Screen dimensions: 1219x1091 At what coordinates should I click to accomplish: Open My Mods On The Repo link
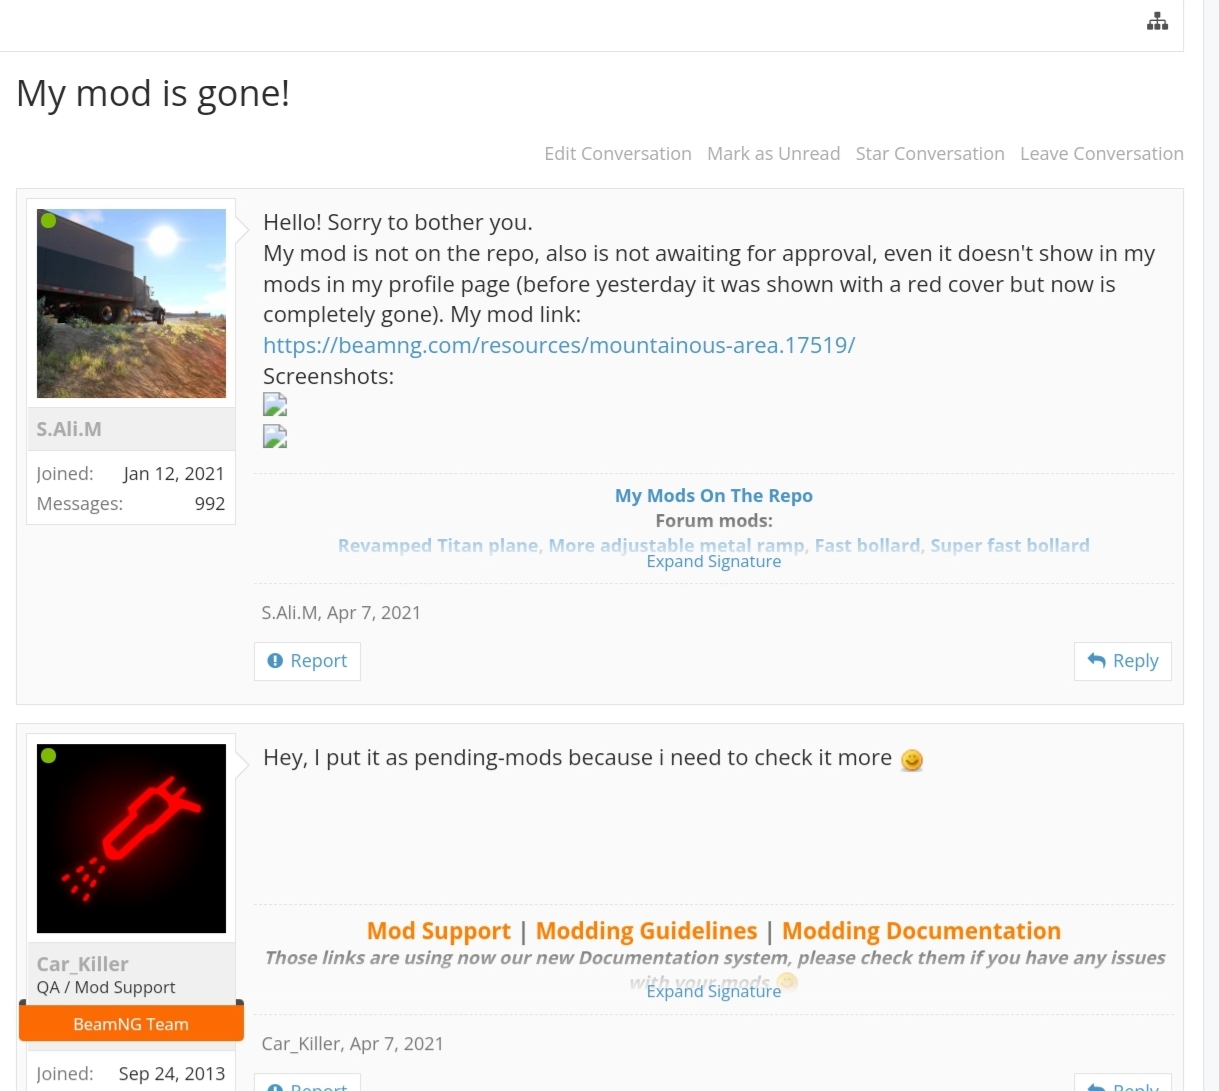pyautogui.click(x=713, y=496)
